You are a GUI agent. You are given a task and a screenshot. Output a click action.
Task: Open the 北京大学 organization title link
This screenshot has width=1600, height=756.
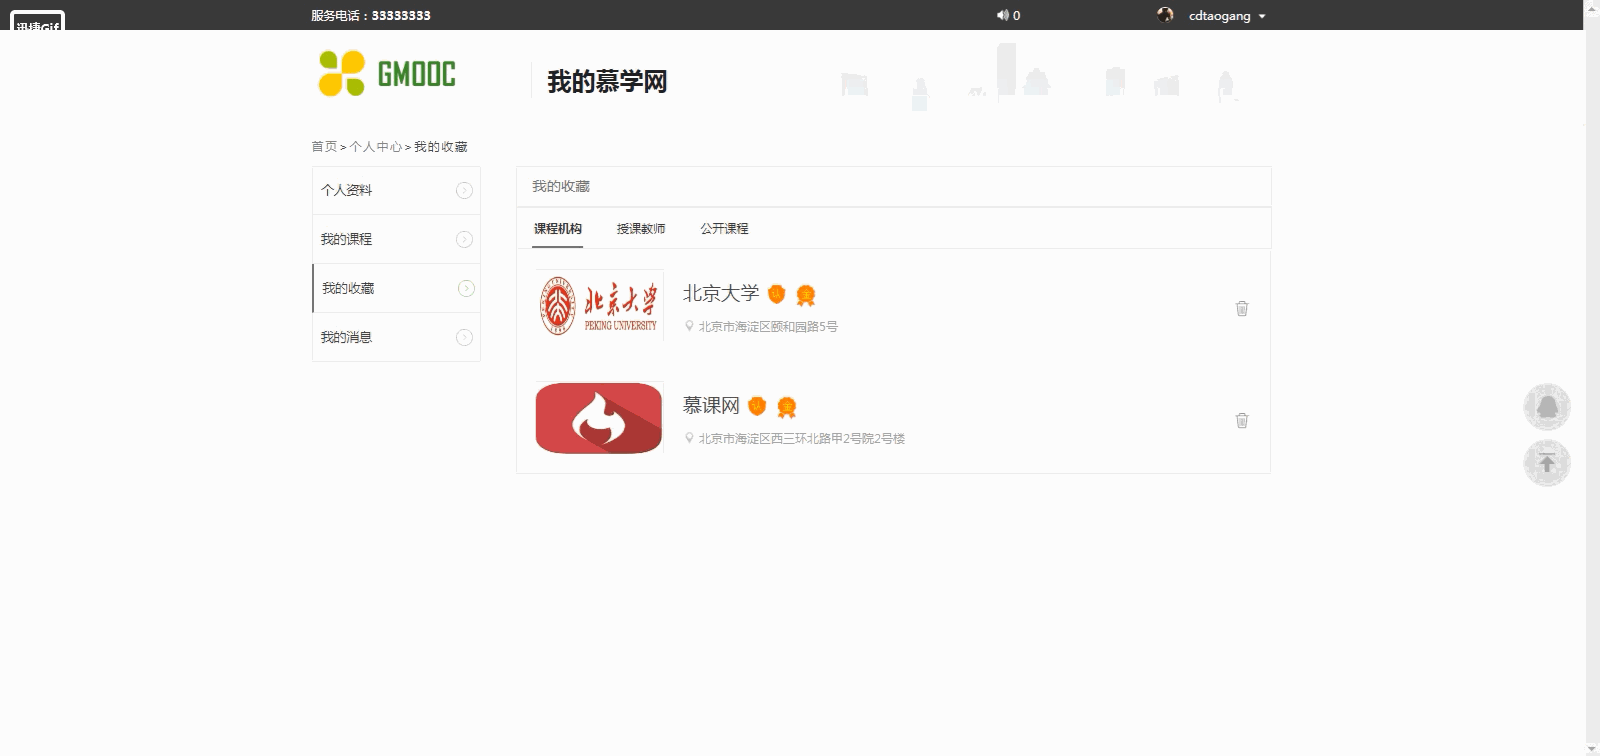click(x=721, y=293)
